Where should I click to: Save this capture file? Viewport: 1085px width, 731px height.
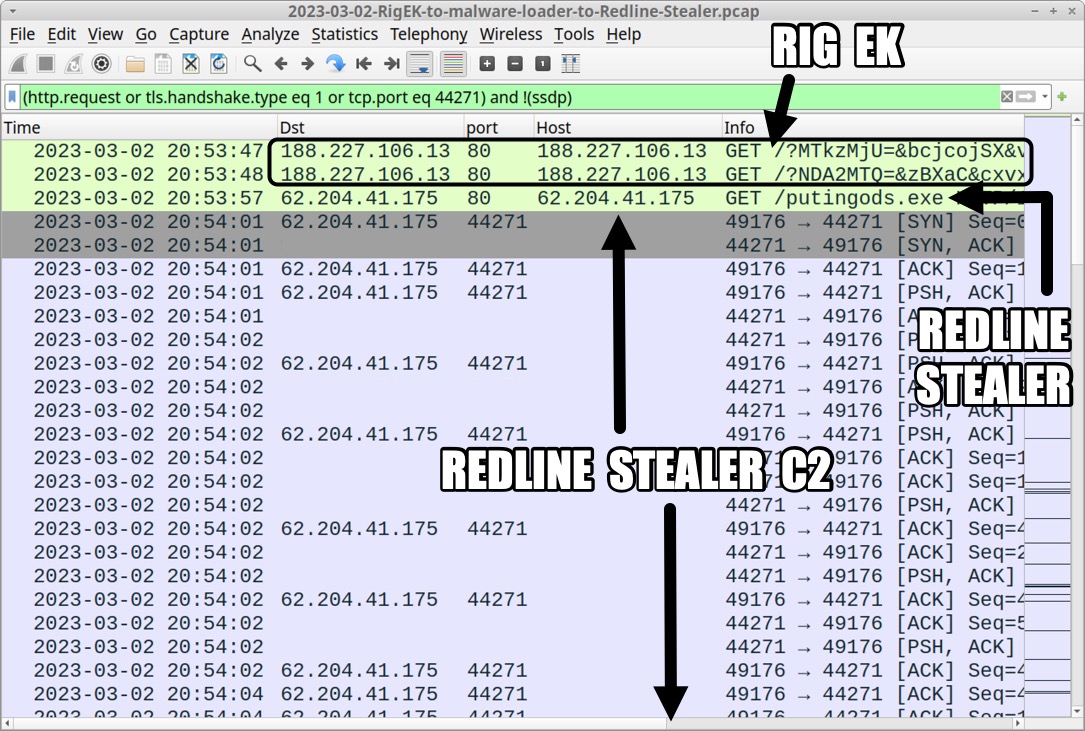click(163, 64)
